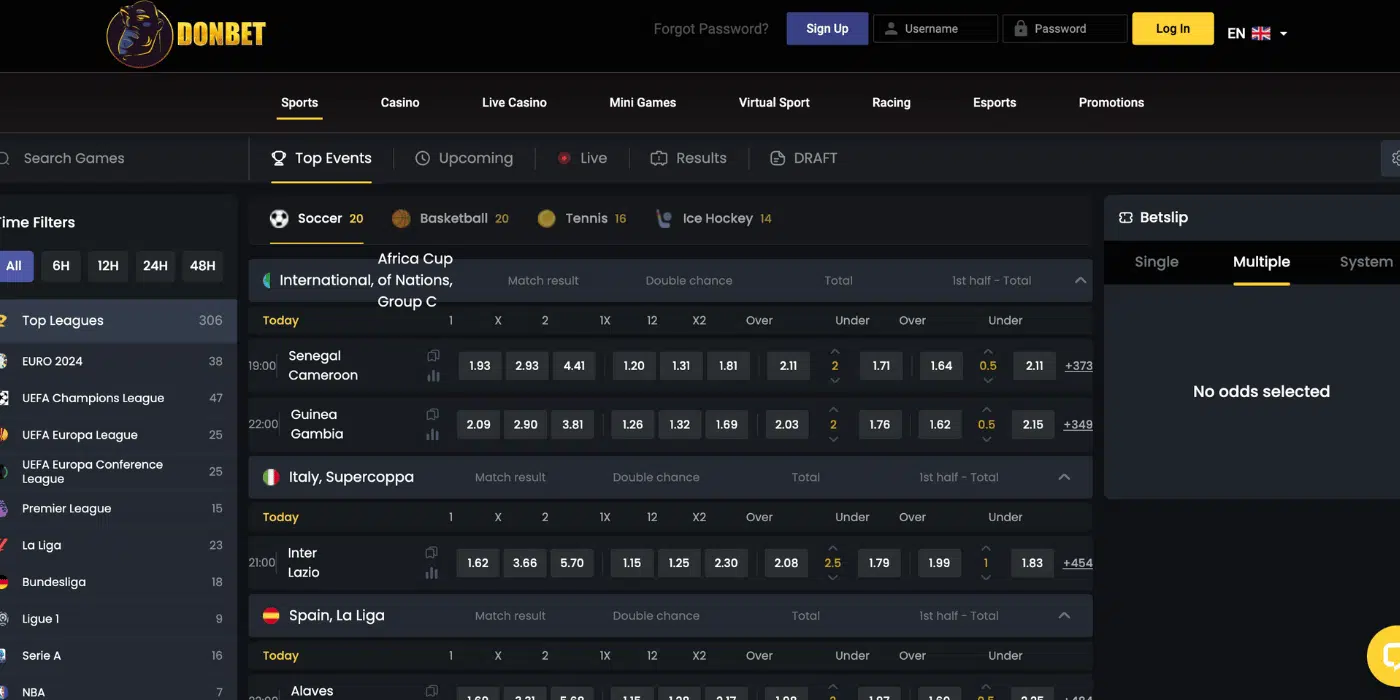
Task: Open the live chat bubble icon
Action: pos(1390,656)
